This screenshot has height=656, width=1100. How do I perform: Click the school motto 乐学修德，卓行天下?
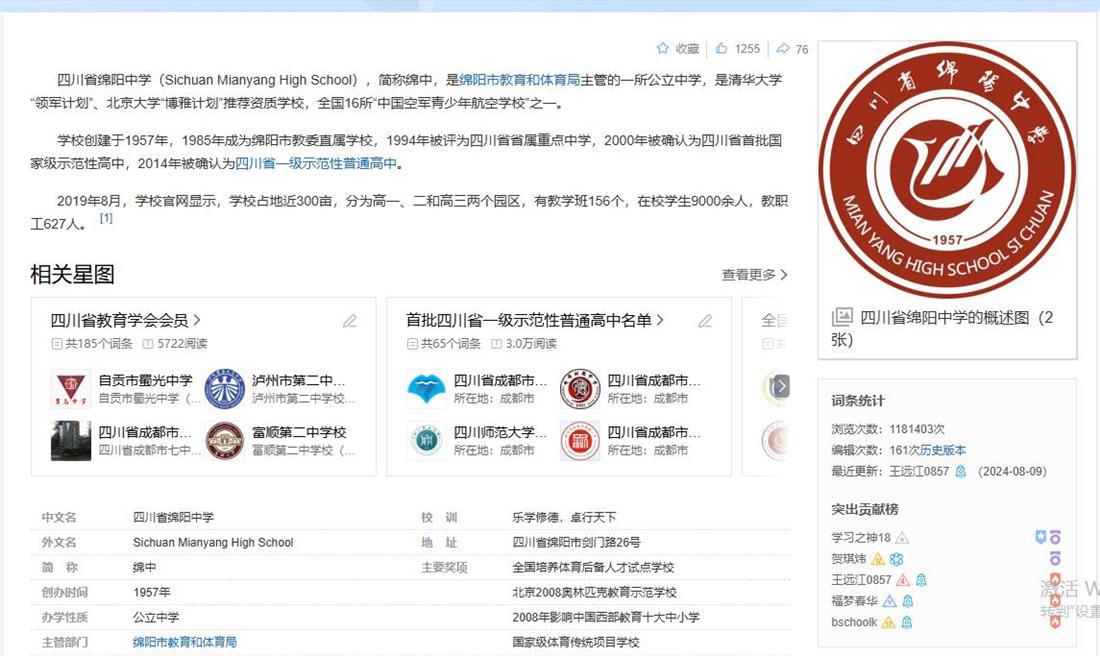pyautogui.click(x=564, y=517)
